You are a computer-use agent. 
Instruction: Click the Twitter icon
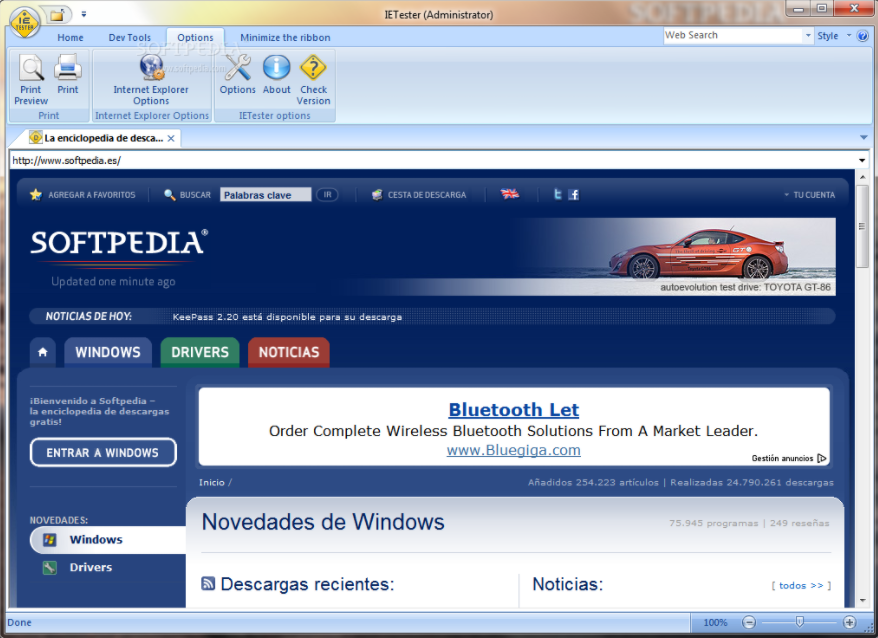(558, 194)
